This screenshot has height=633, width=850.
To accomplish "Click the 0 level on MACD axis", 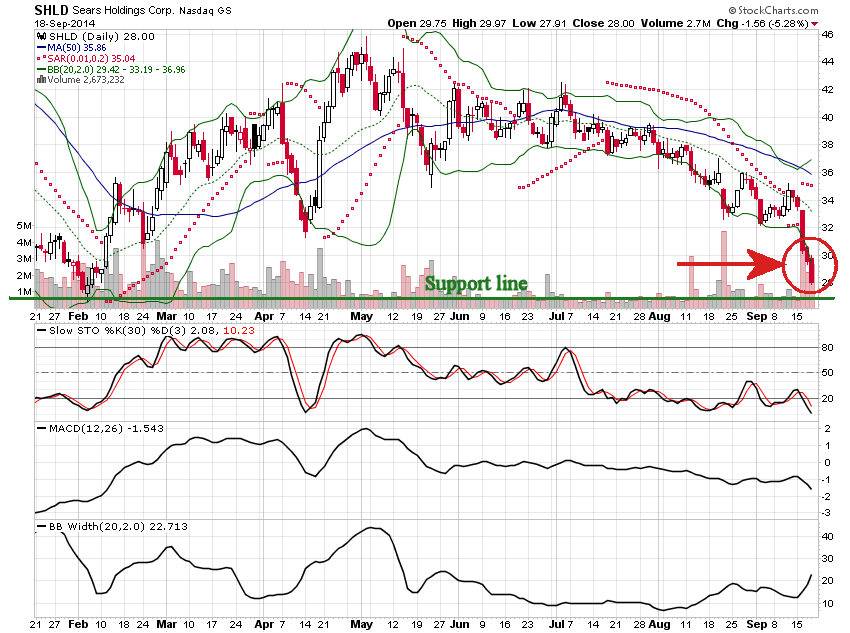I will pos(827,462).
